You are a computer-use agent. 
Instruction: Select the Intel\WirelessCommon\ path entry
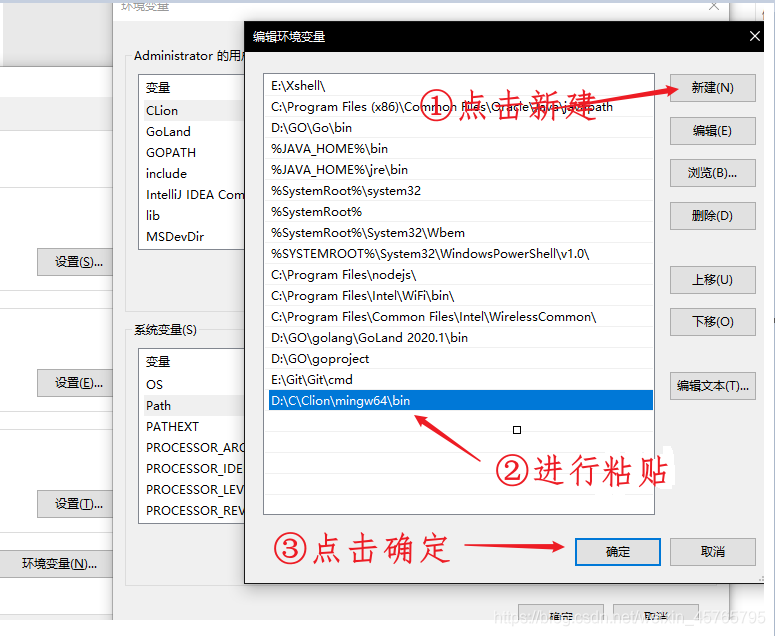pyautogui.click(x=459, y=317)
